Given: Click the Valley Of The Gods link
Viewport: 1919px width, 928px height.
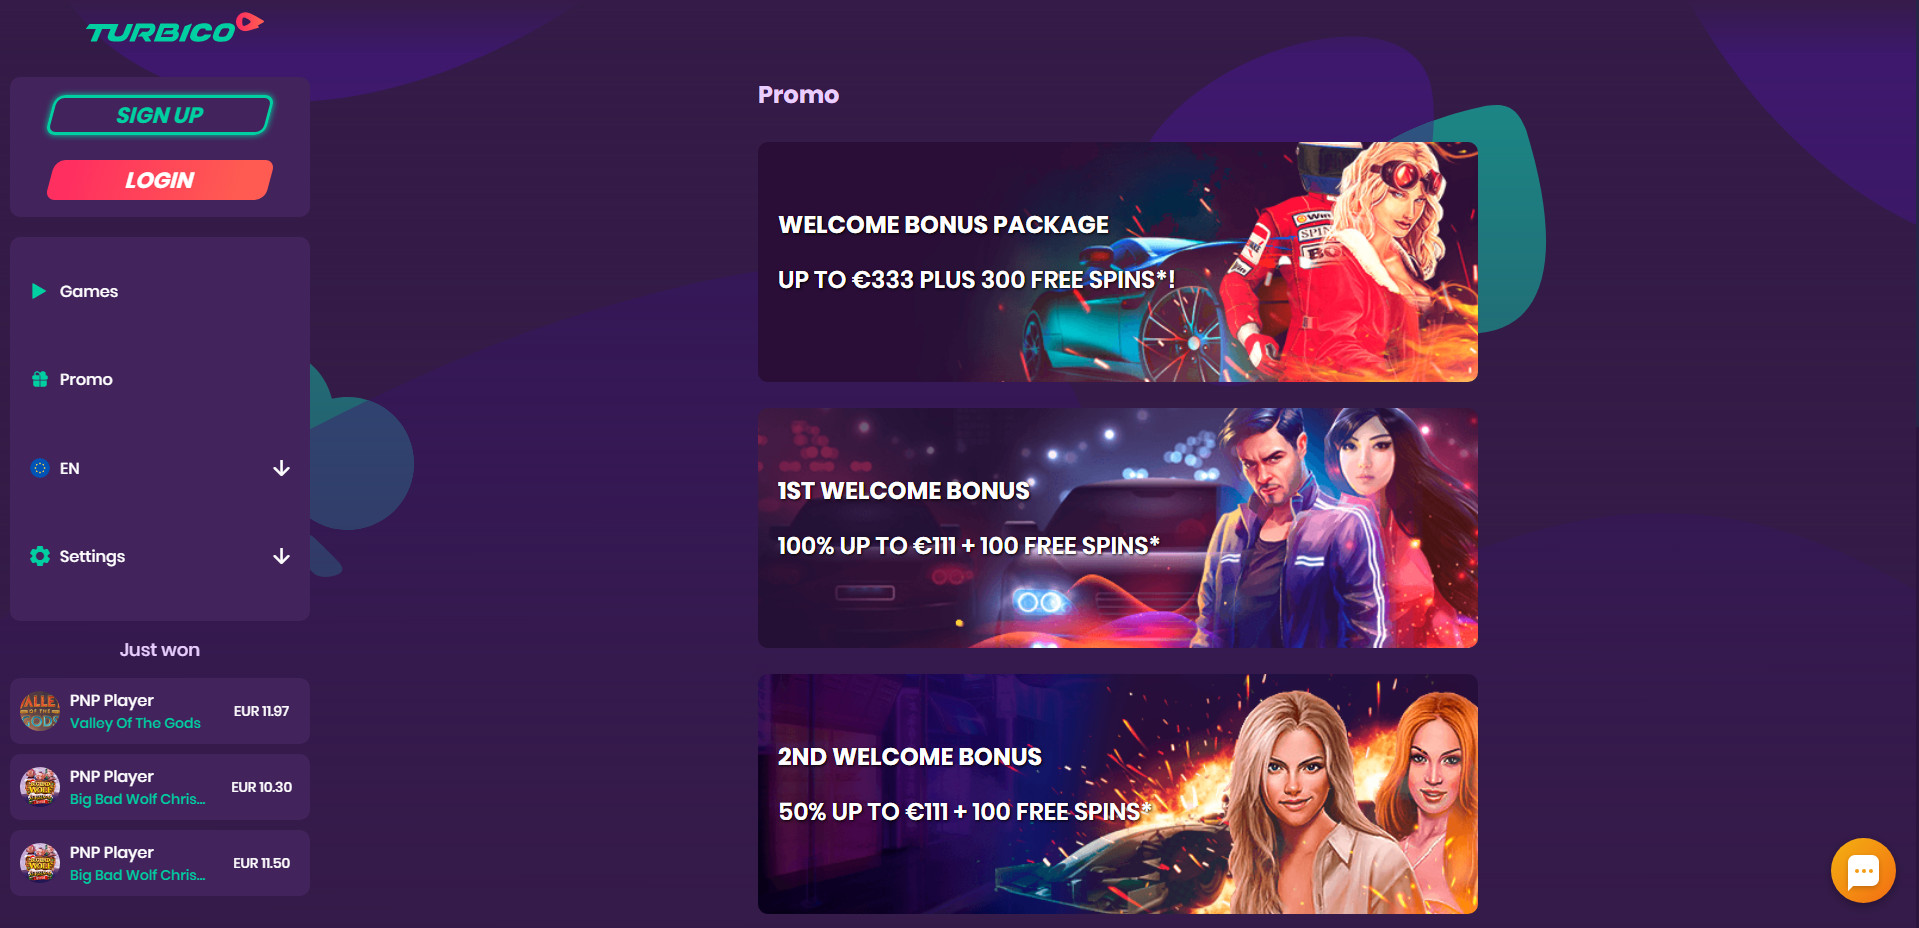Looking at the screenshot, I should tap(135, 723).
